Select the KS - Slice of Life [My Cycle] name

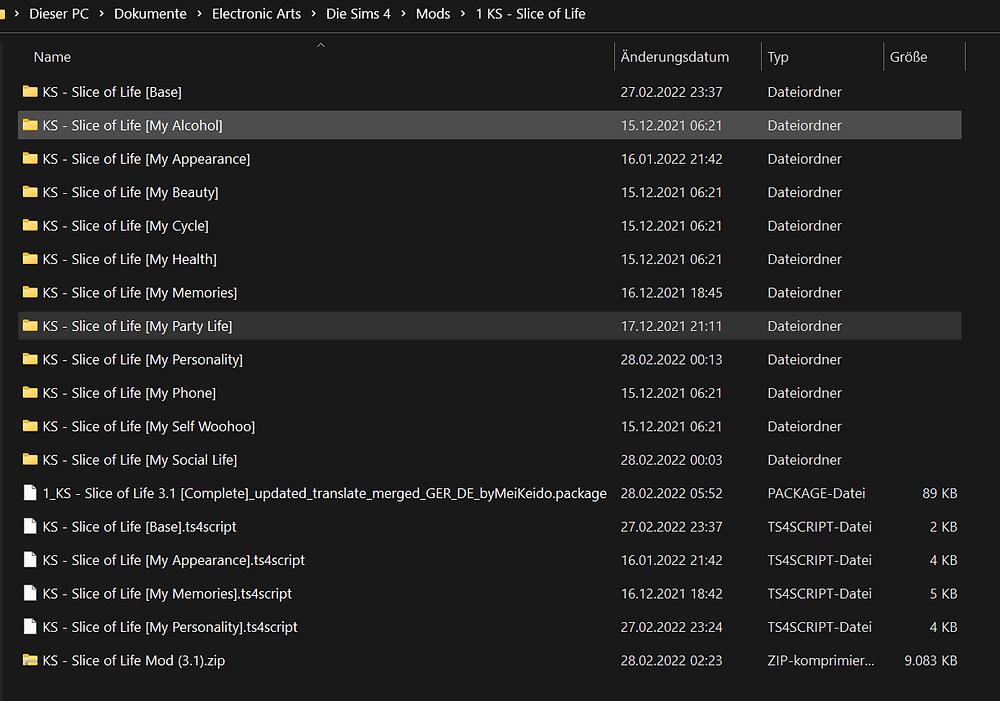(126, 226)
